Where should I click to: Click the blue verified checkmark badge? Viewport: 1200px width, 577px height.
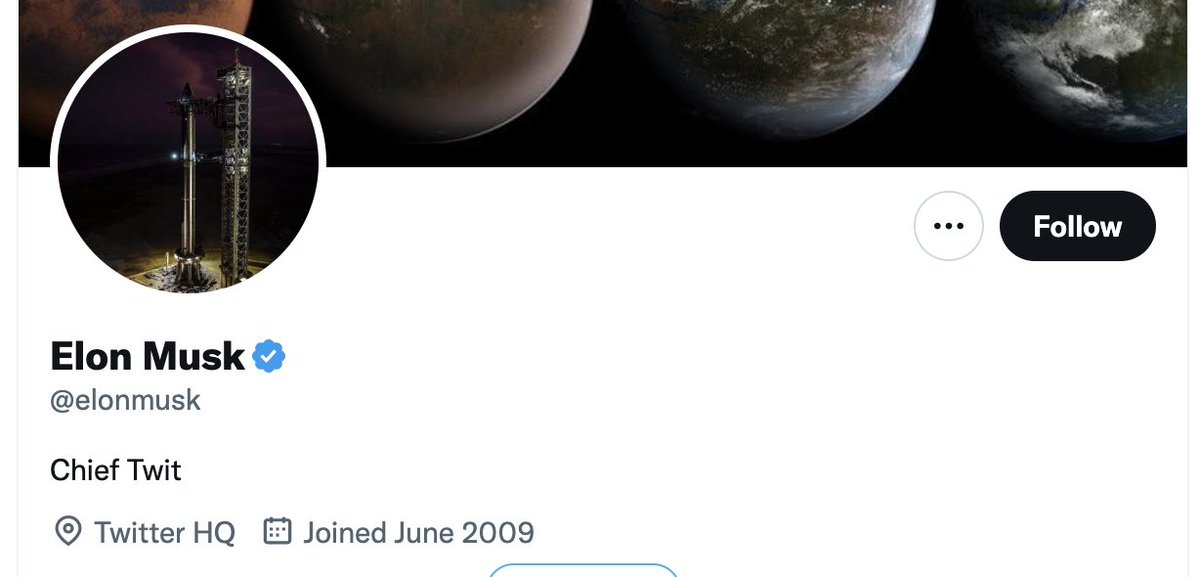coord(268,356)
